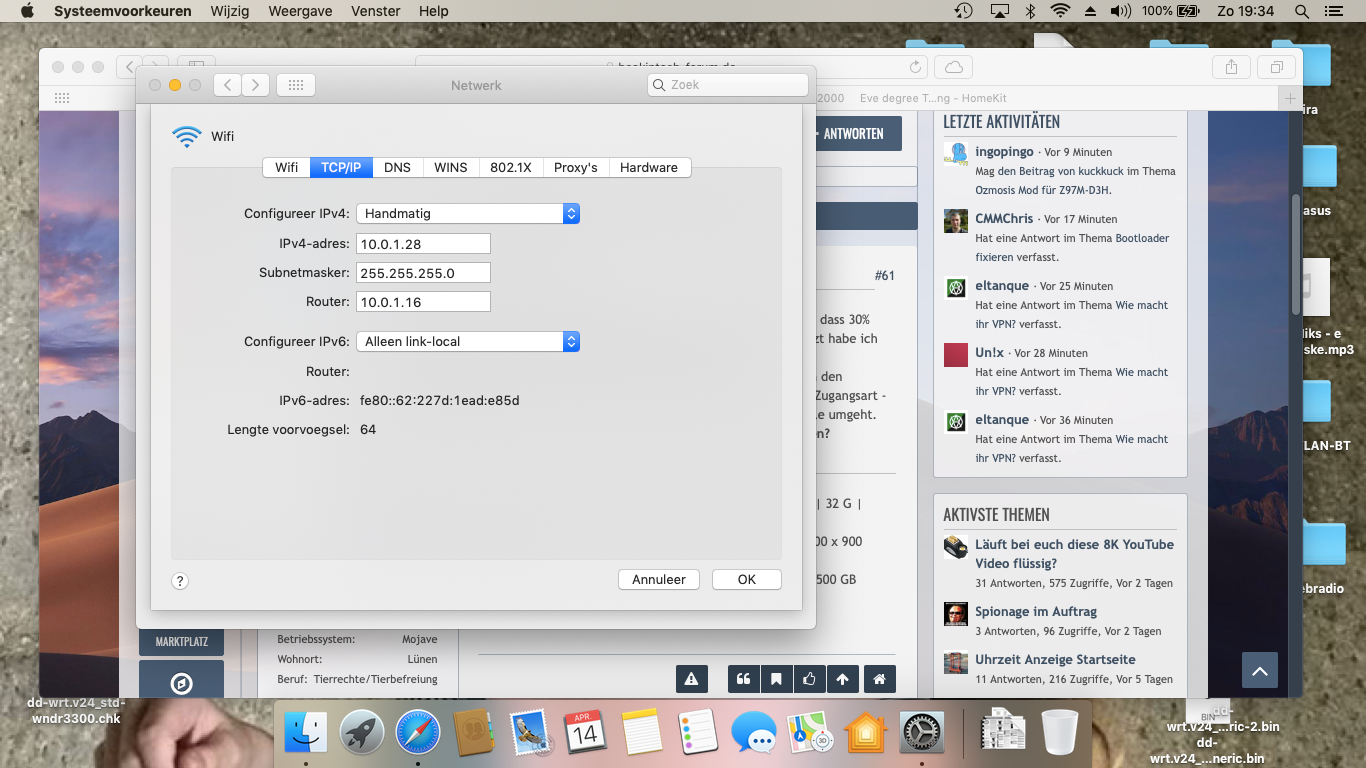Viewport: 1366px width, 768px height.
Task: Expand the Configureer IPv4 dropdown
Action: [x=468, y=213]
